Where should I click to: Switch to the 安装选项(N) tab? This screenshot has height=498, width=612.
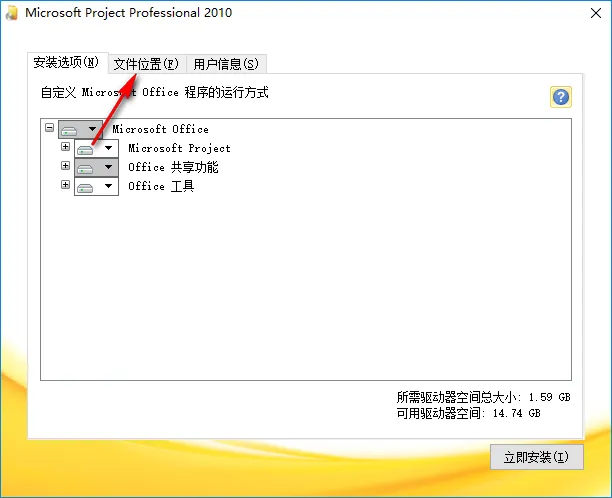pos(66,62)
